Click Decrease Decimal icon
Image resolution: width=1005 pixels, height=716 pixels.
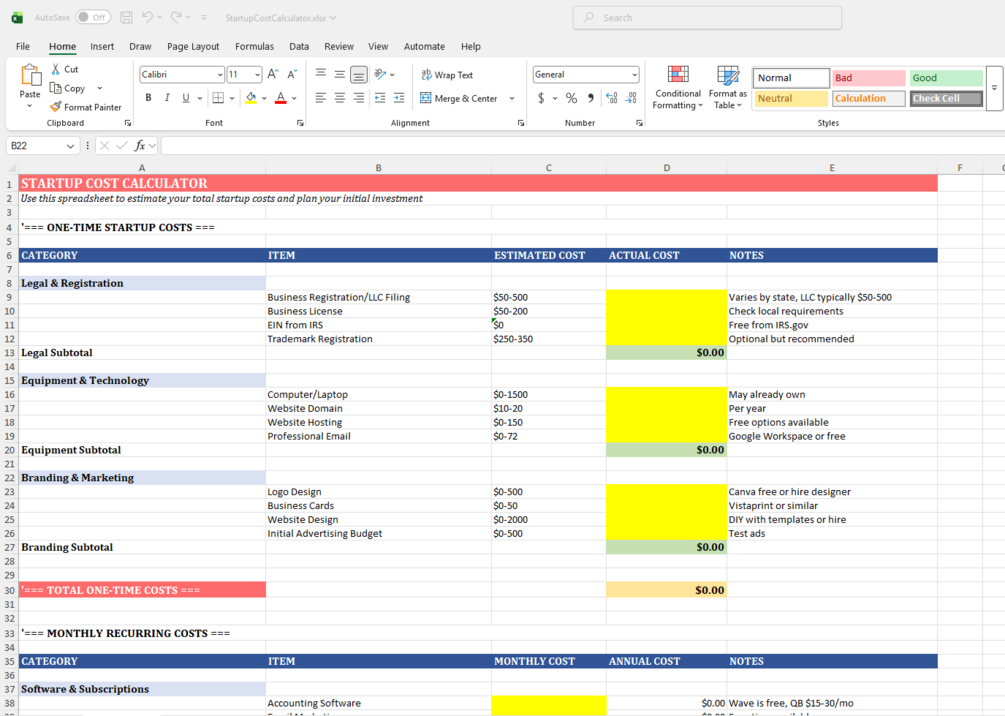(631, 98)
